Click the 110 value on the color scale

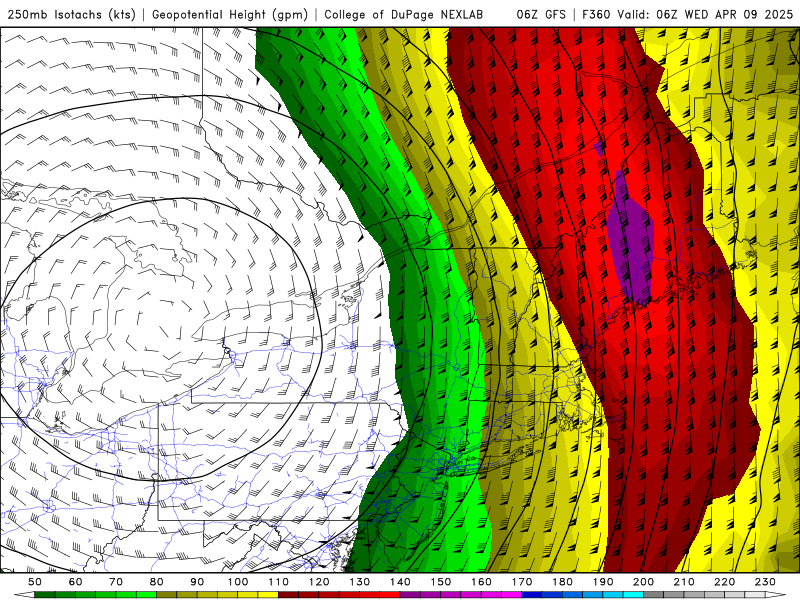tap(278, 582)
